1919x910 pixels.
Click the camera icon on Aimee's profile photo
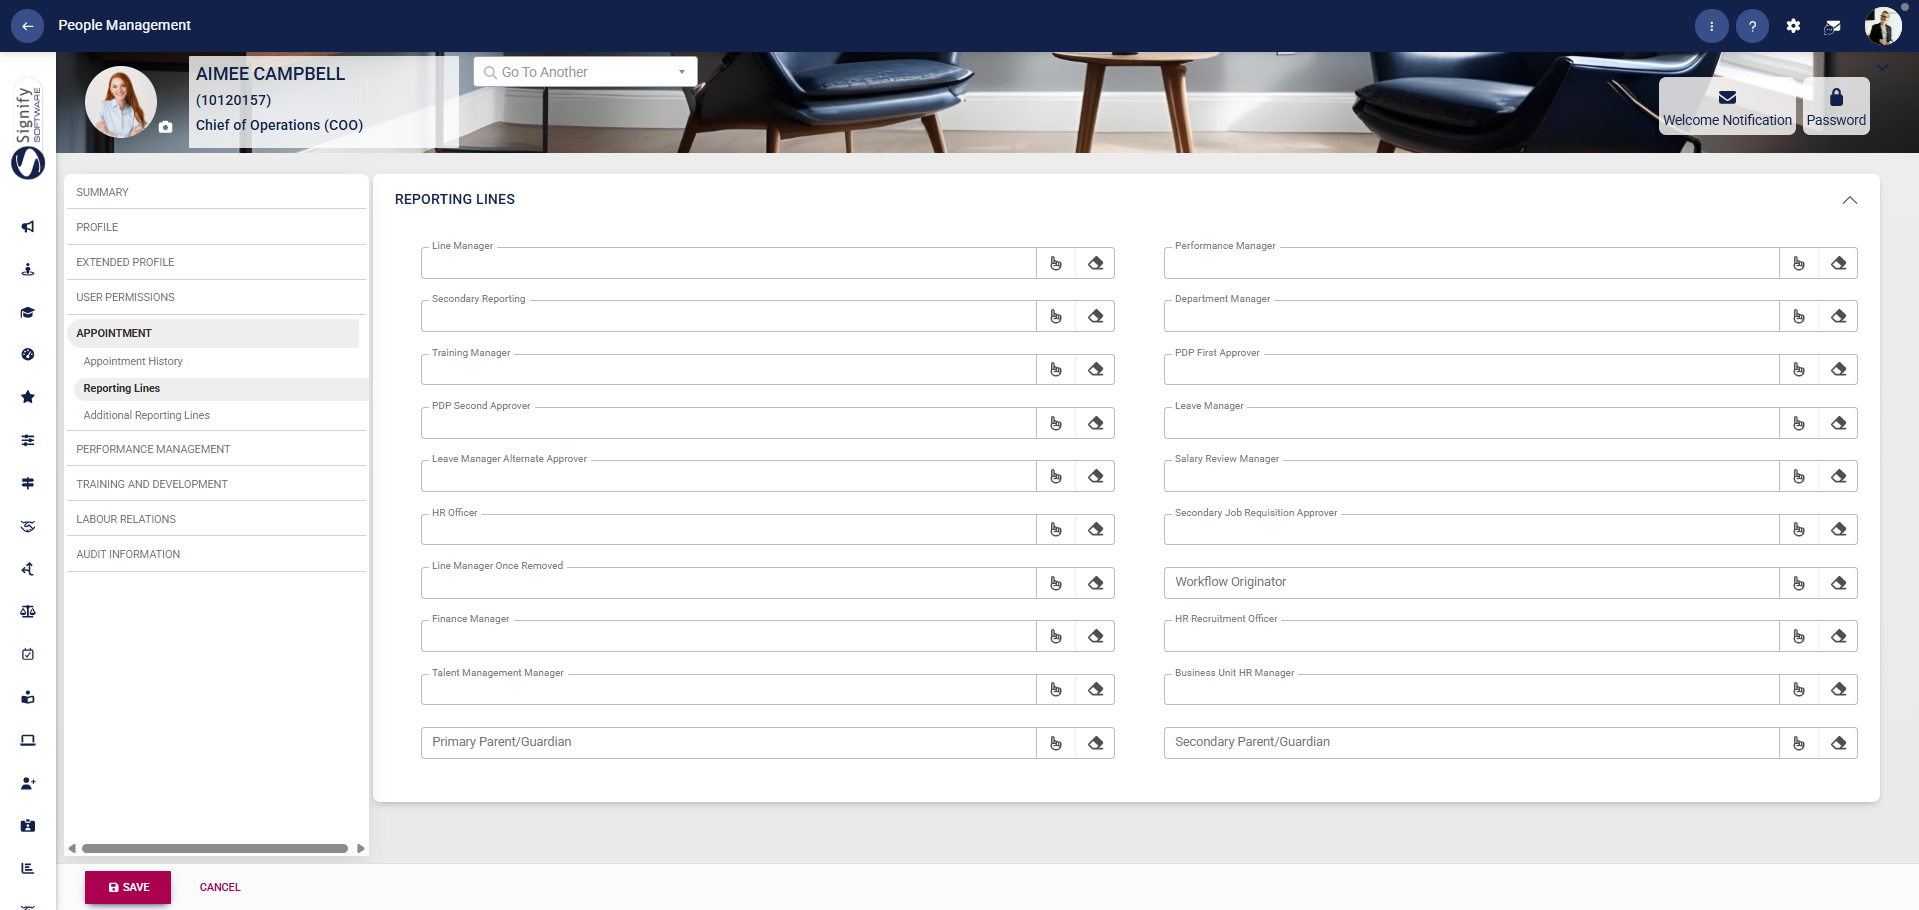pos(165,128)
